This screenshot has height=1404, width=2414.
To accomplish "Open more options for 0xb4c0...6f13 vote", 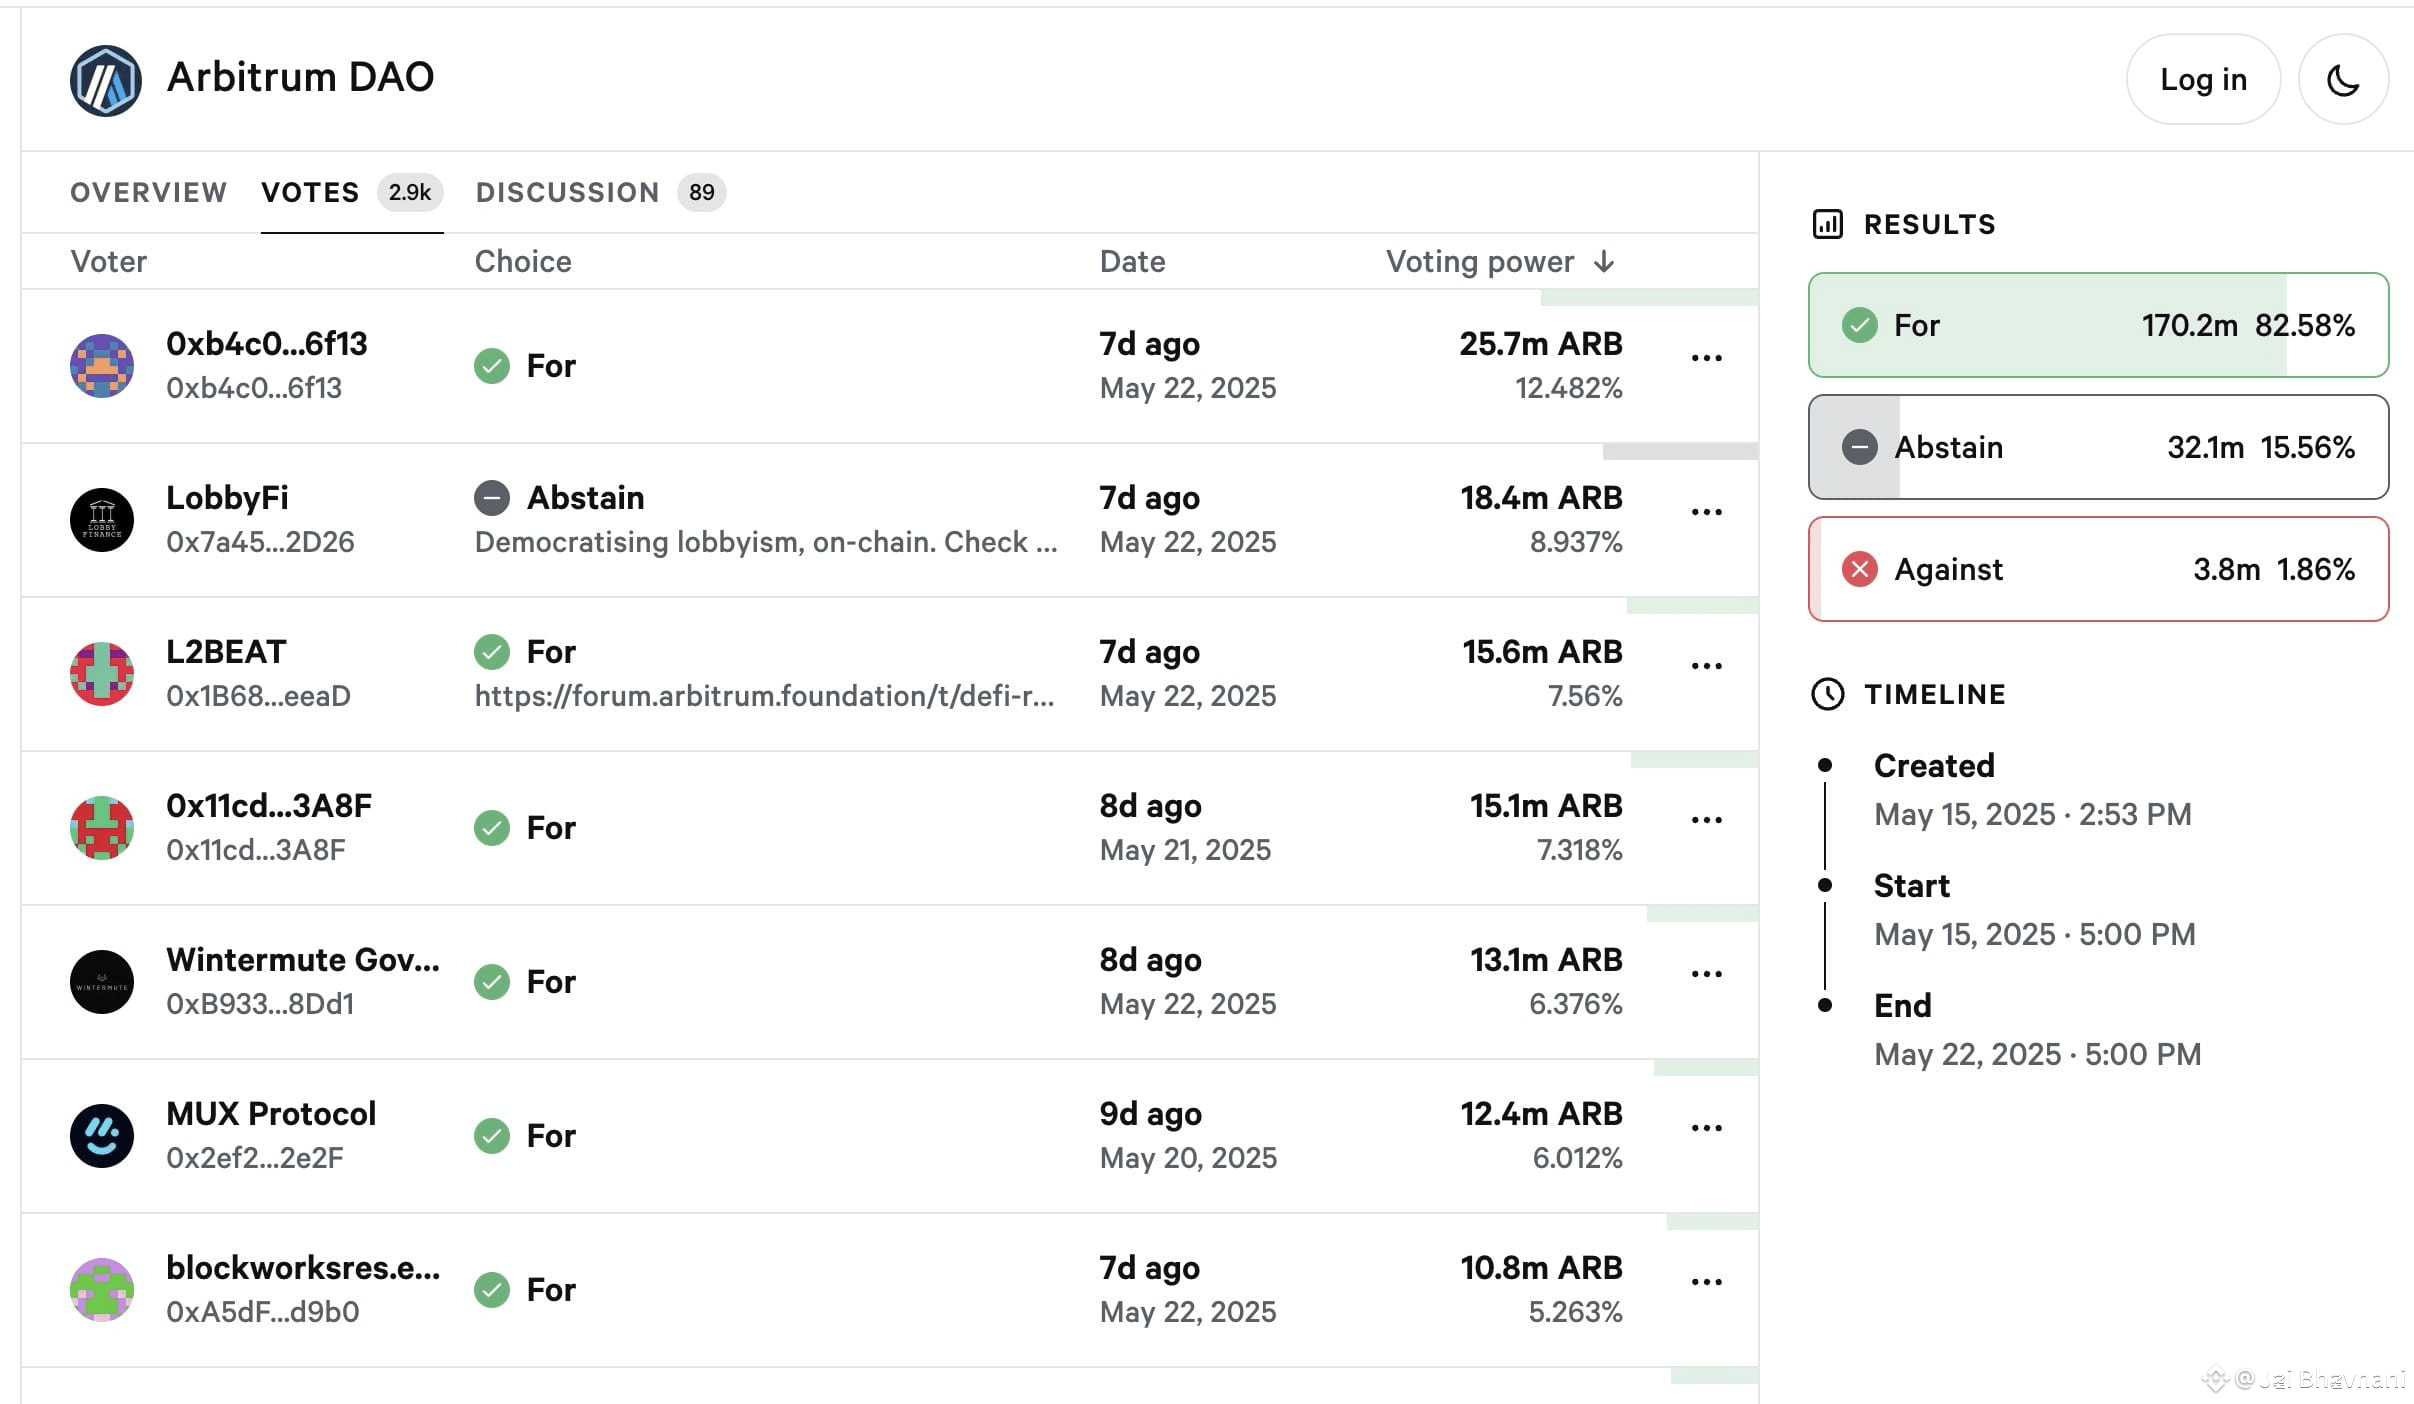I will [x=1706, y=358].
